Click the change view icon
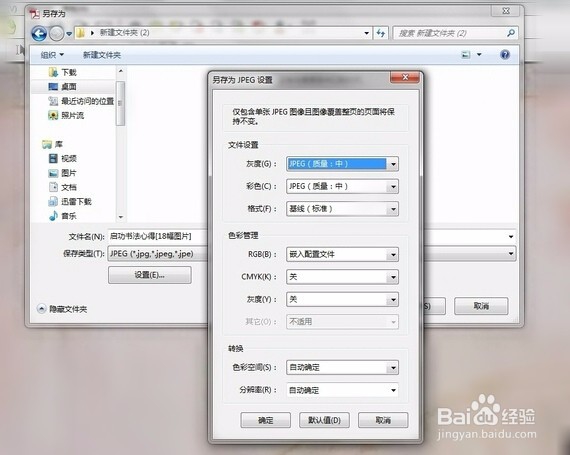The image size is (570, 455). (x=466, y=55)
